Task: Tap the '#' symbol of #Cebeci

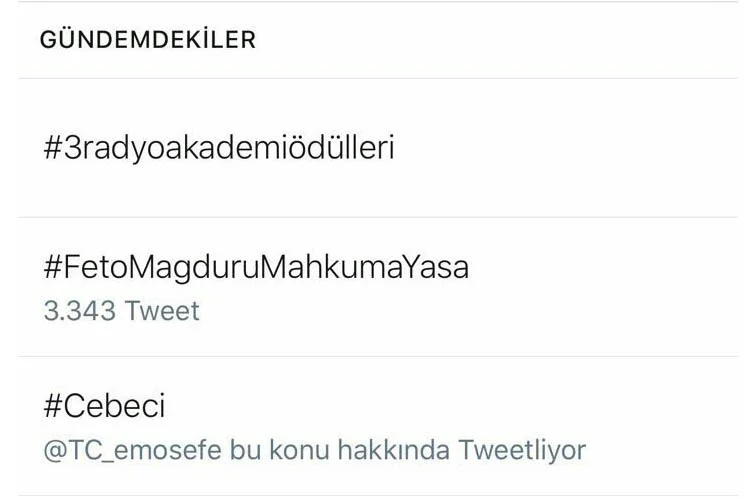Action: [53, 407]
